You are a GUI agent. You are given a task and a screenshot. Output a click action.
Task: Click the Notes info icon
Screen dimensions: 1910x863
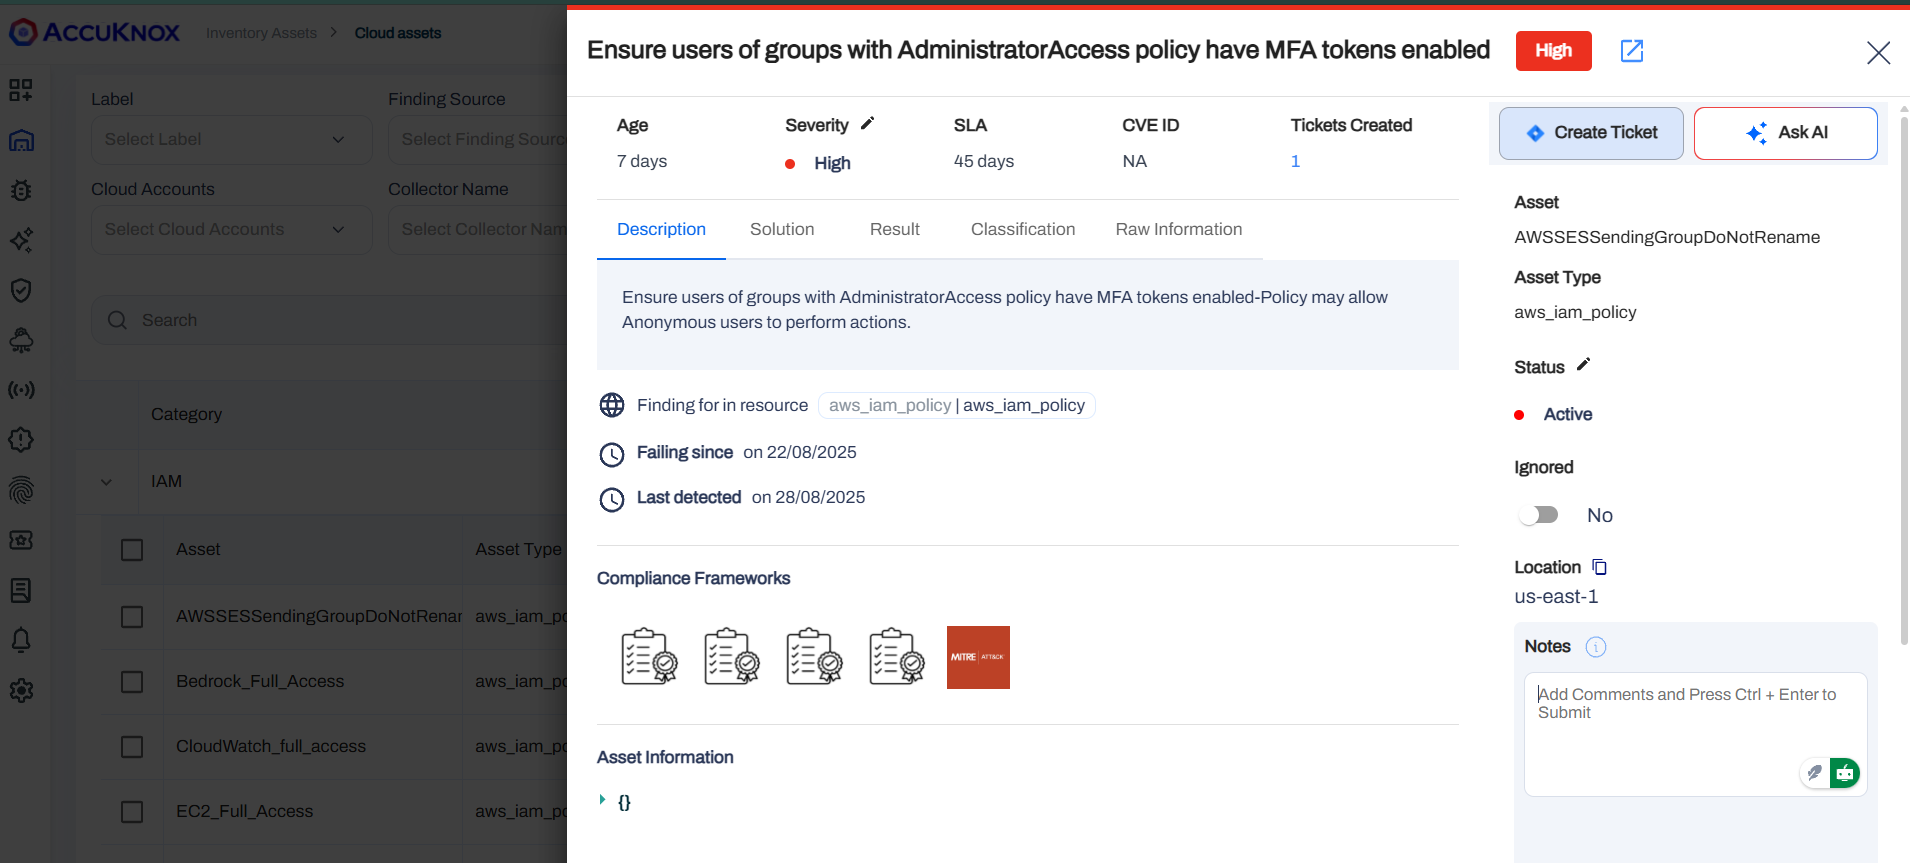(1595, 647)
